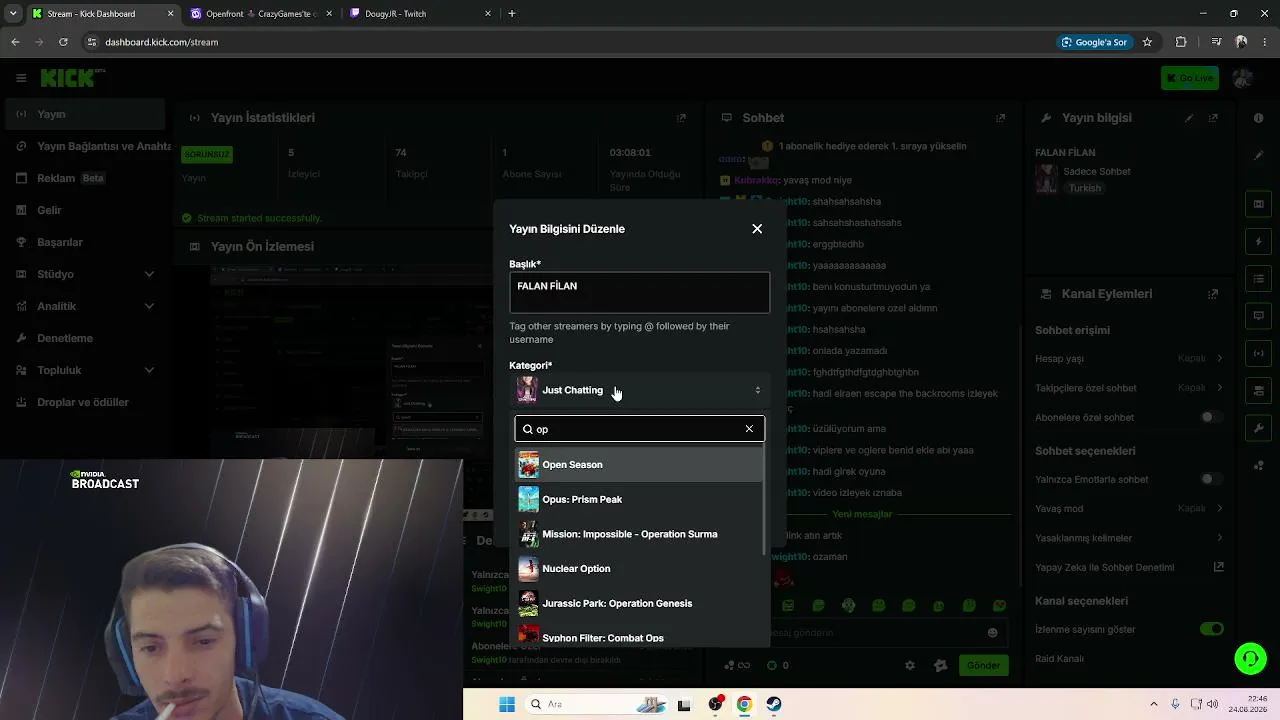Expand the Stüdyo sidebar section
1280x720 pixels.
click(x=84, y=274)
